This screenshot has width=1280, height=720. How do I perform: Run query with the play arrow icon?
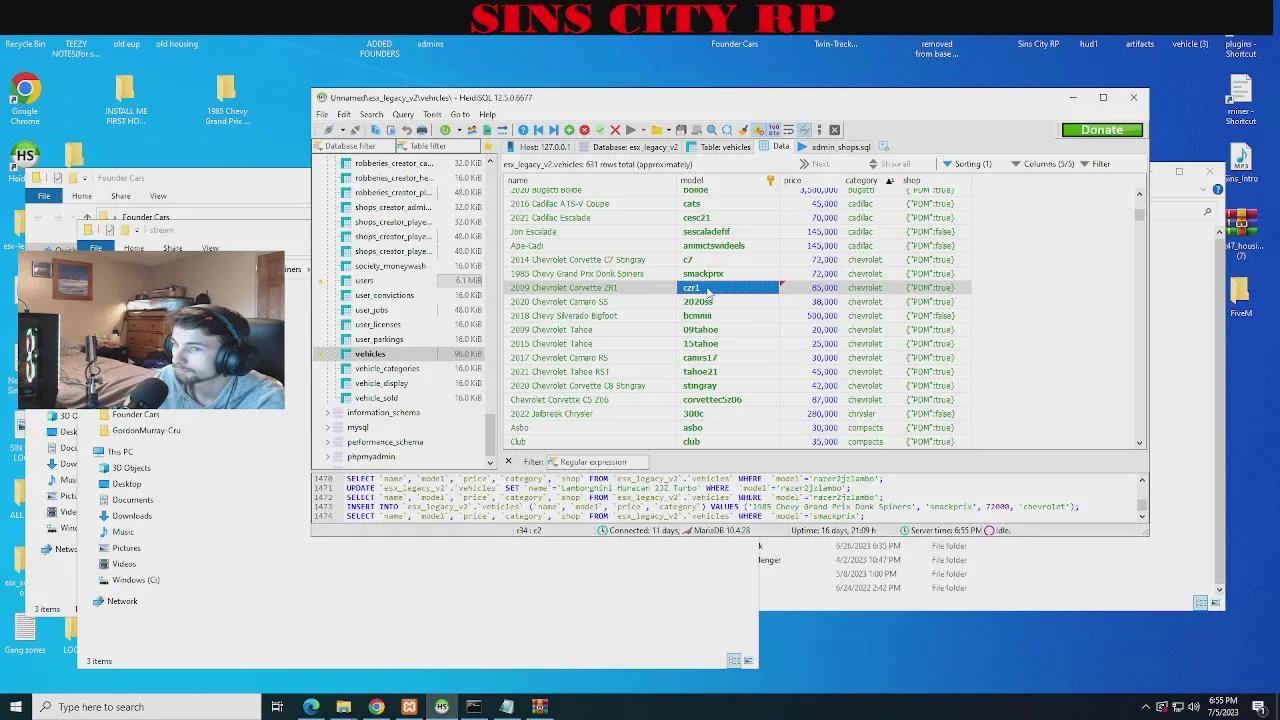[x=631, y=130]
